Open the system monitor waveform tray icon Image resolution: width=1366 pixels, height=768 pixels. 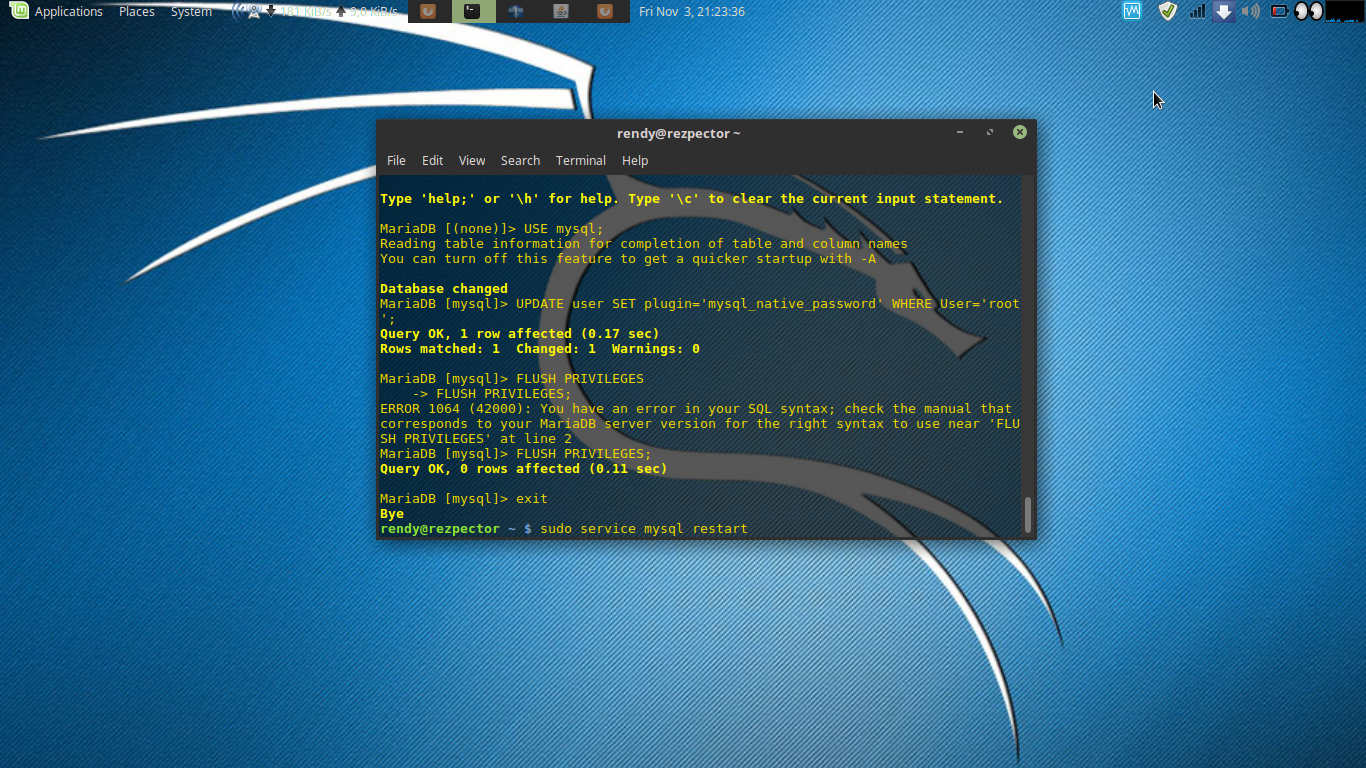coord(1131,11)
